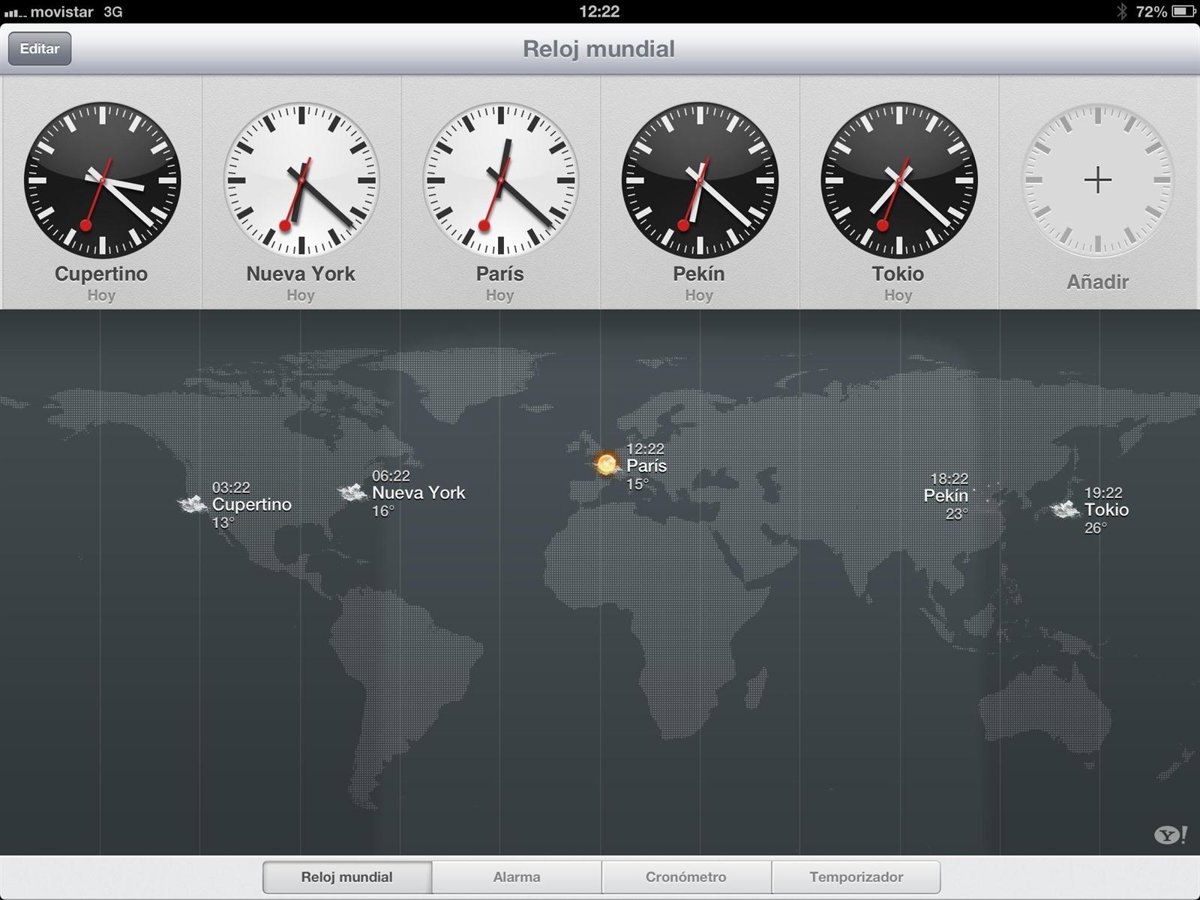The image size is (1200, 900).
Task: Tap the Pekín label on the map
Action: coord(945,496)
